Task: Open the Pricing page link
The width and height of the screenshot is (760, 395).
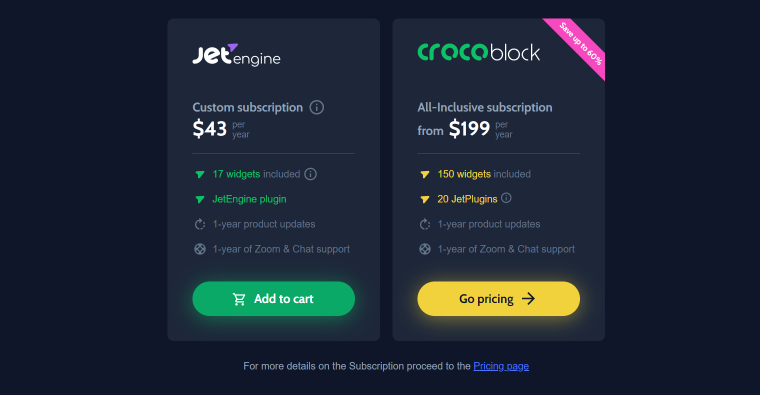Action: pos(501,366)
